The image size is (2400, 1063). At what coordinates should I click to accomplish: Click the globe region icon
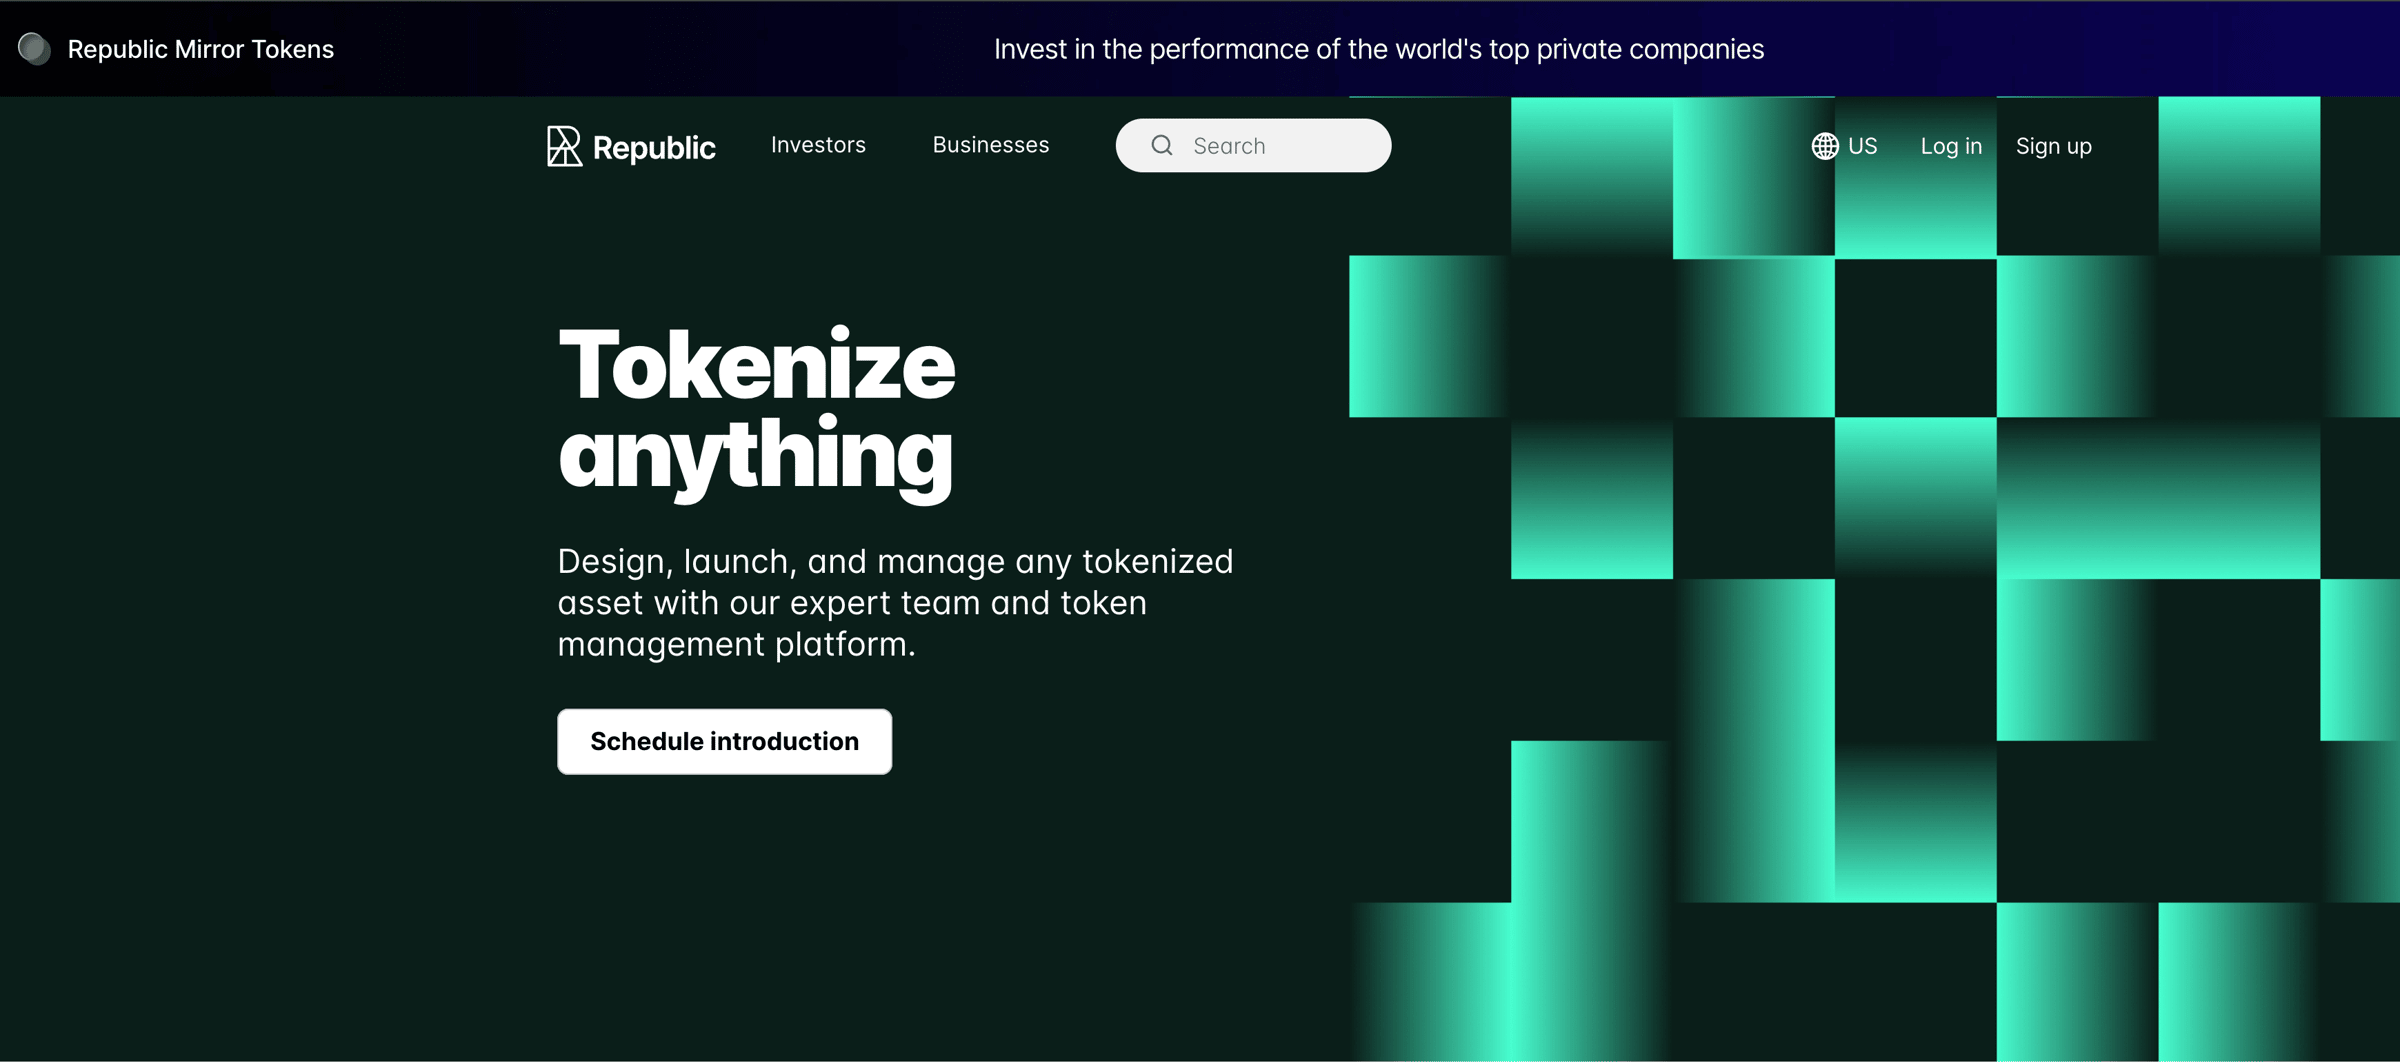(1825, 146)
